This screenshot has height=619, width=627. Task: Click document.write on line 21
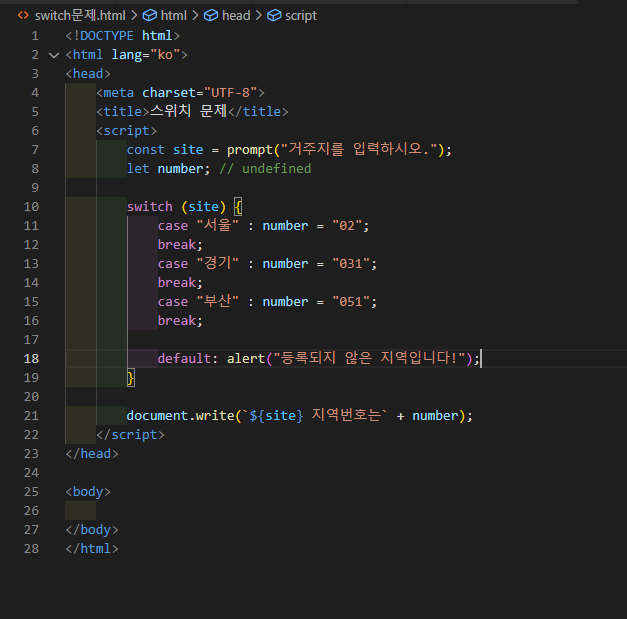pos(180,416)
